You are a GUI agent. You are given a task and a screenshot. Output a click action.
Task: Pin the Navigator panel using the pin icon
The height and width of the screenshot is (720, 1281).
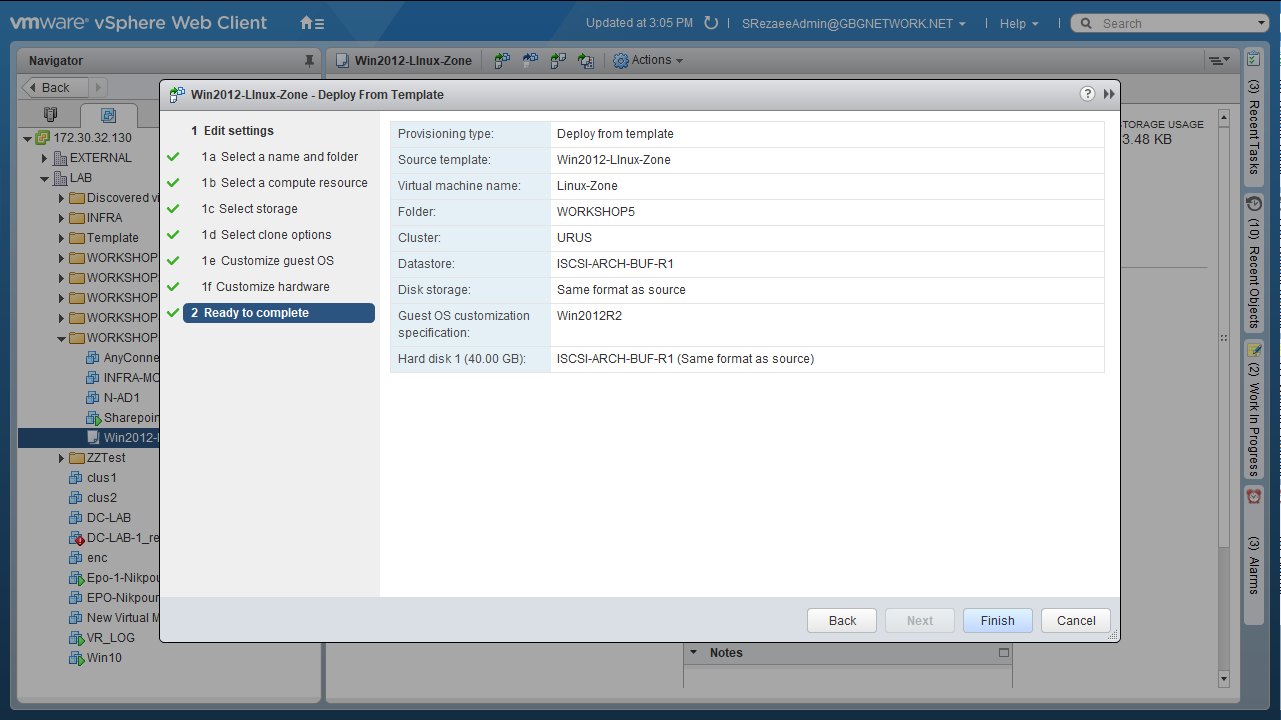click(309, 61)
